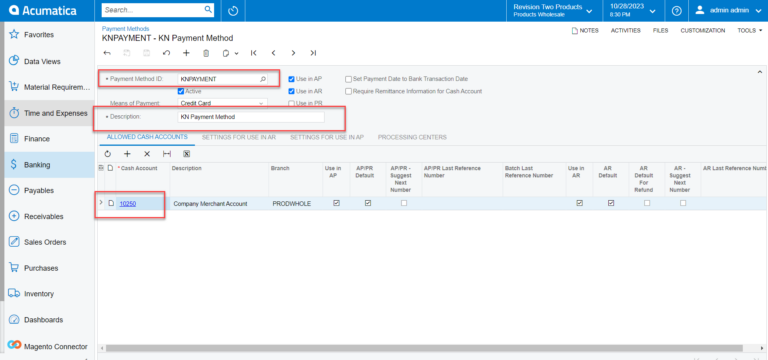This screenshot has width=768, height=360.
Task: Open the Payment Method ID lookup
Action: [263, 79]
